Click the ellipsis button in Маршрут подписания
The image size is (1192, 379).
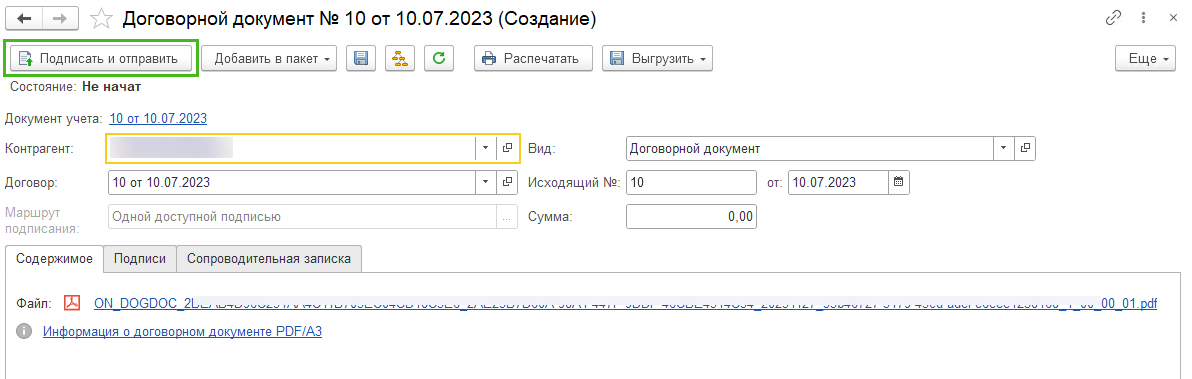pos(507,216)
